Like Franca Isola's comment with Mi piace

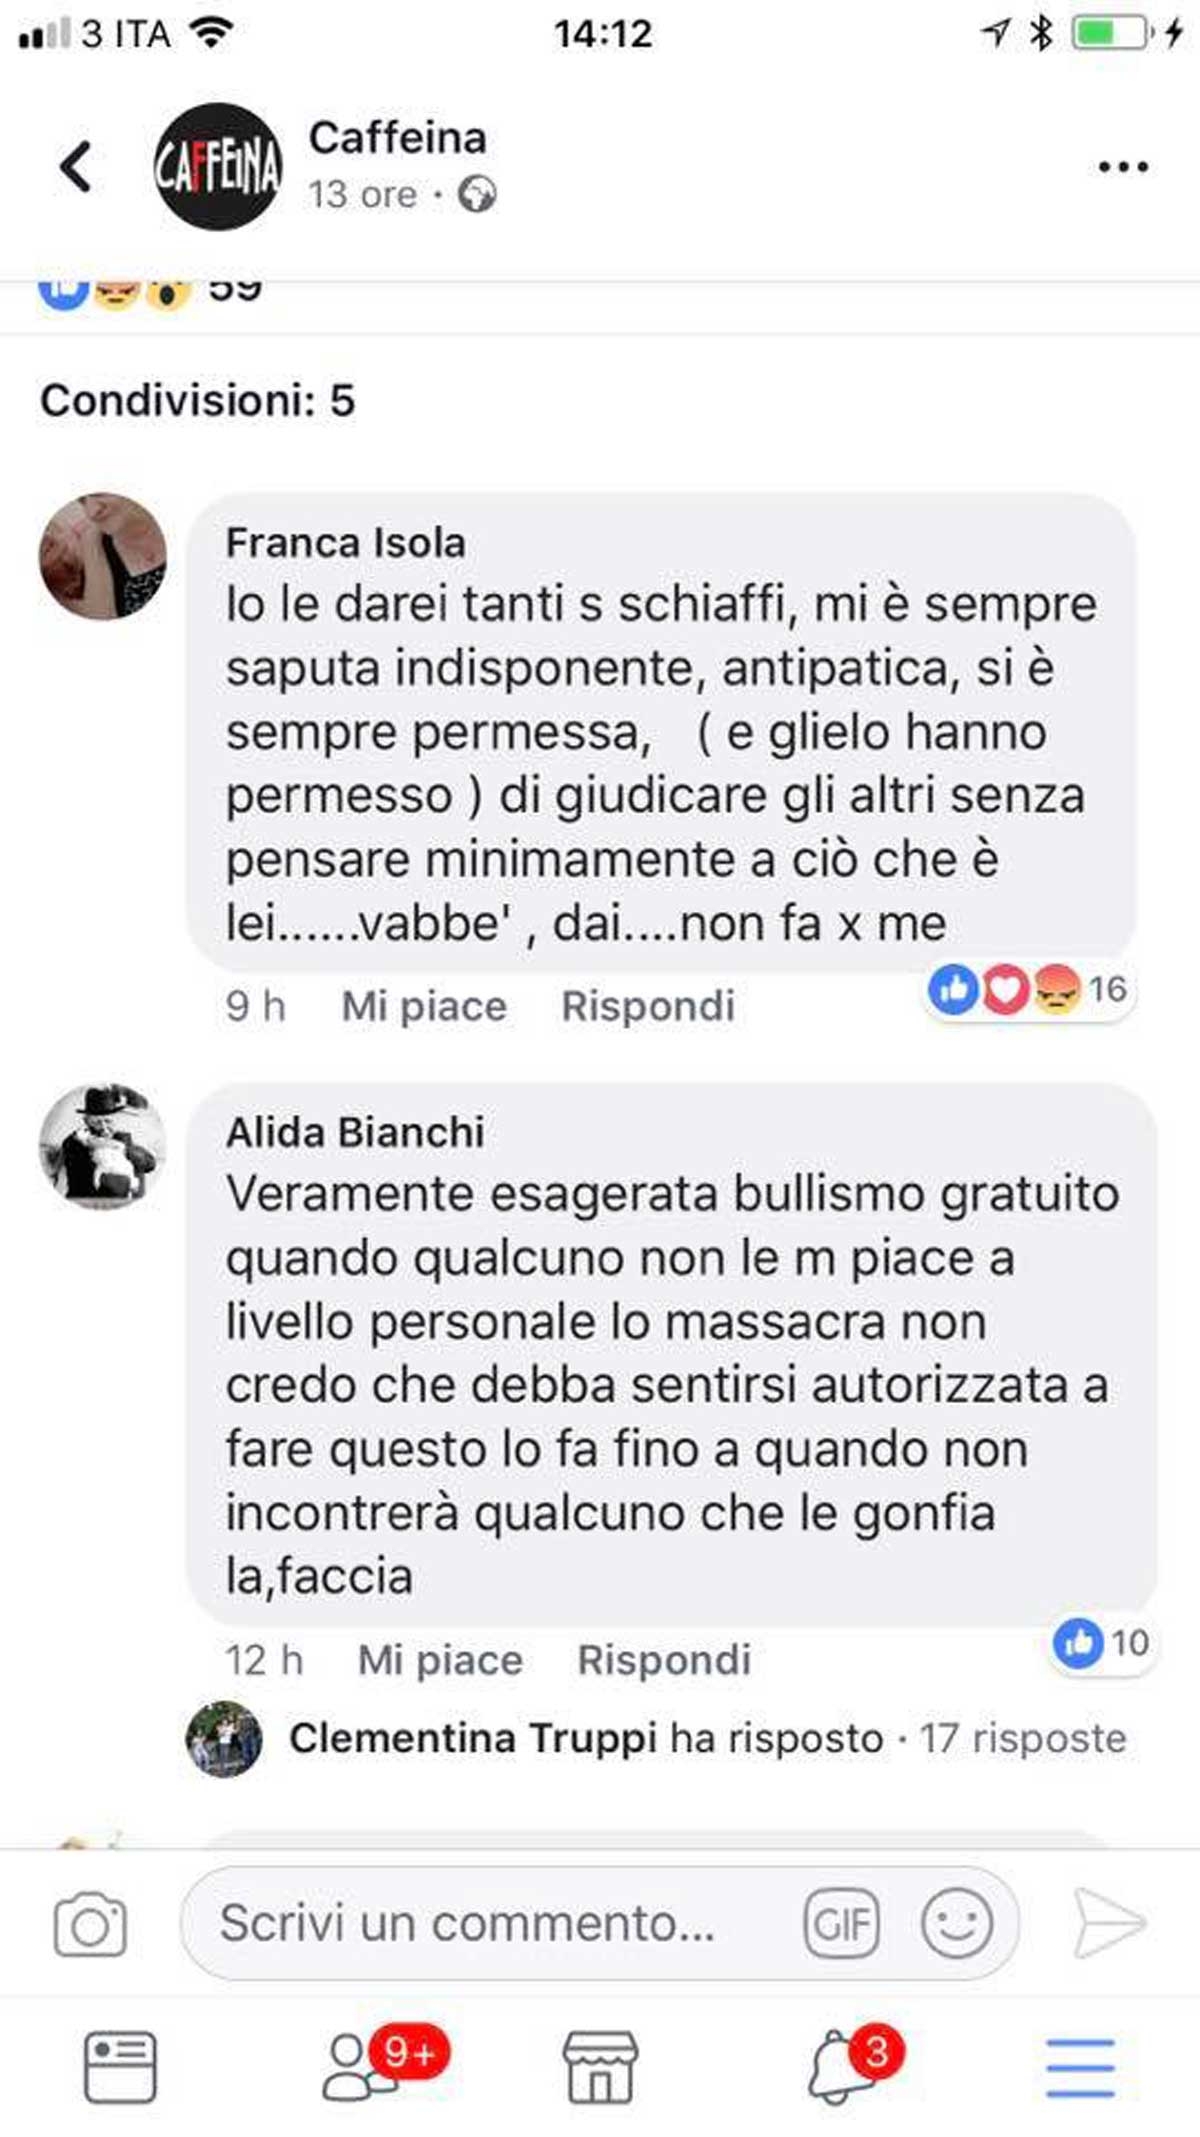424,1006
